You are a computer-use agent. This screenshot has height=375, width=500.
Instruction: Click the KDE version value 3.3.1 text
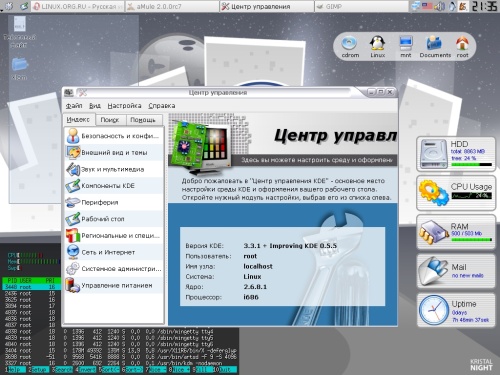tap(290, 246)
